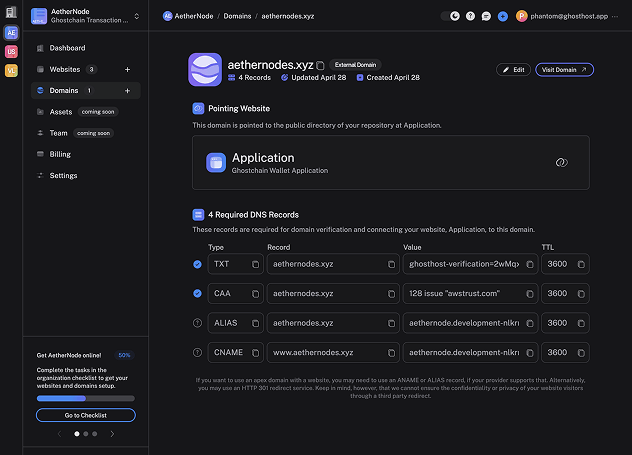Click the ALIAS record pending status icon
The width and height of the screenshot is (632, 455).
click(x=198, y=323)
